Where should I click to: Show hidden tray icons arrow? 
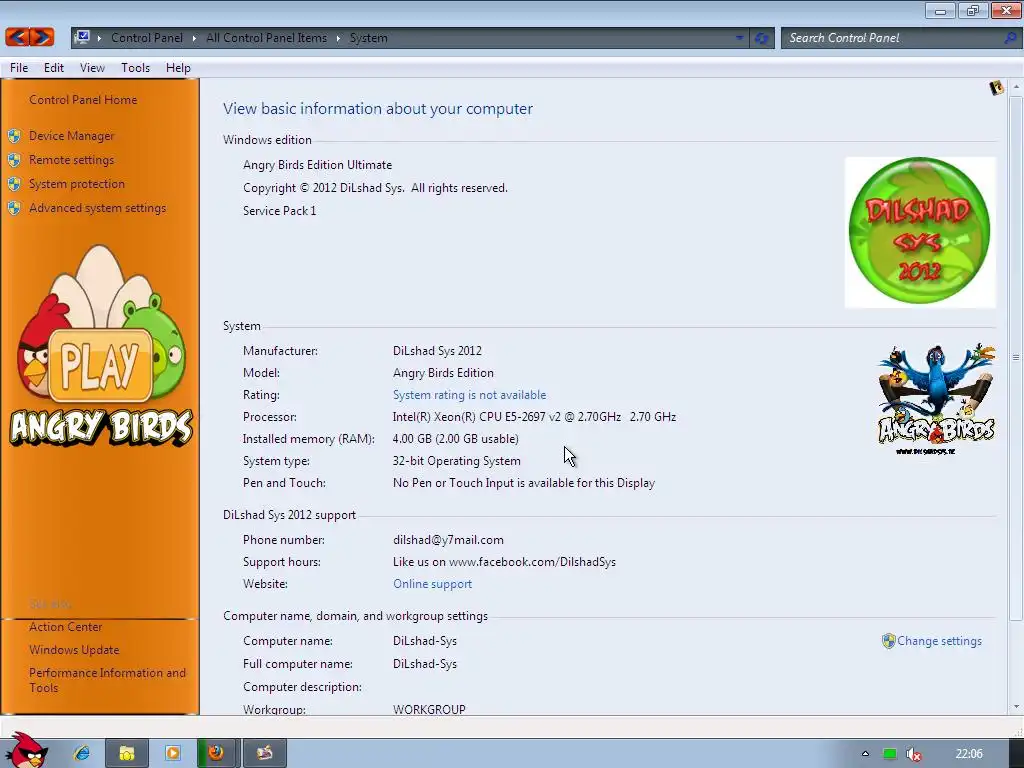coord(865,754)
